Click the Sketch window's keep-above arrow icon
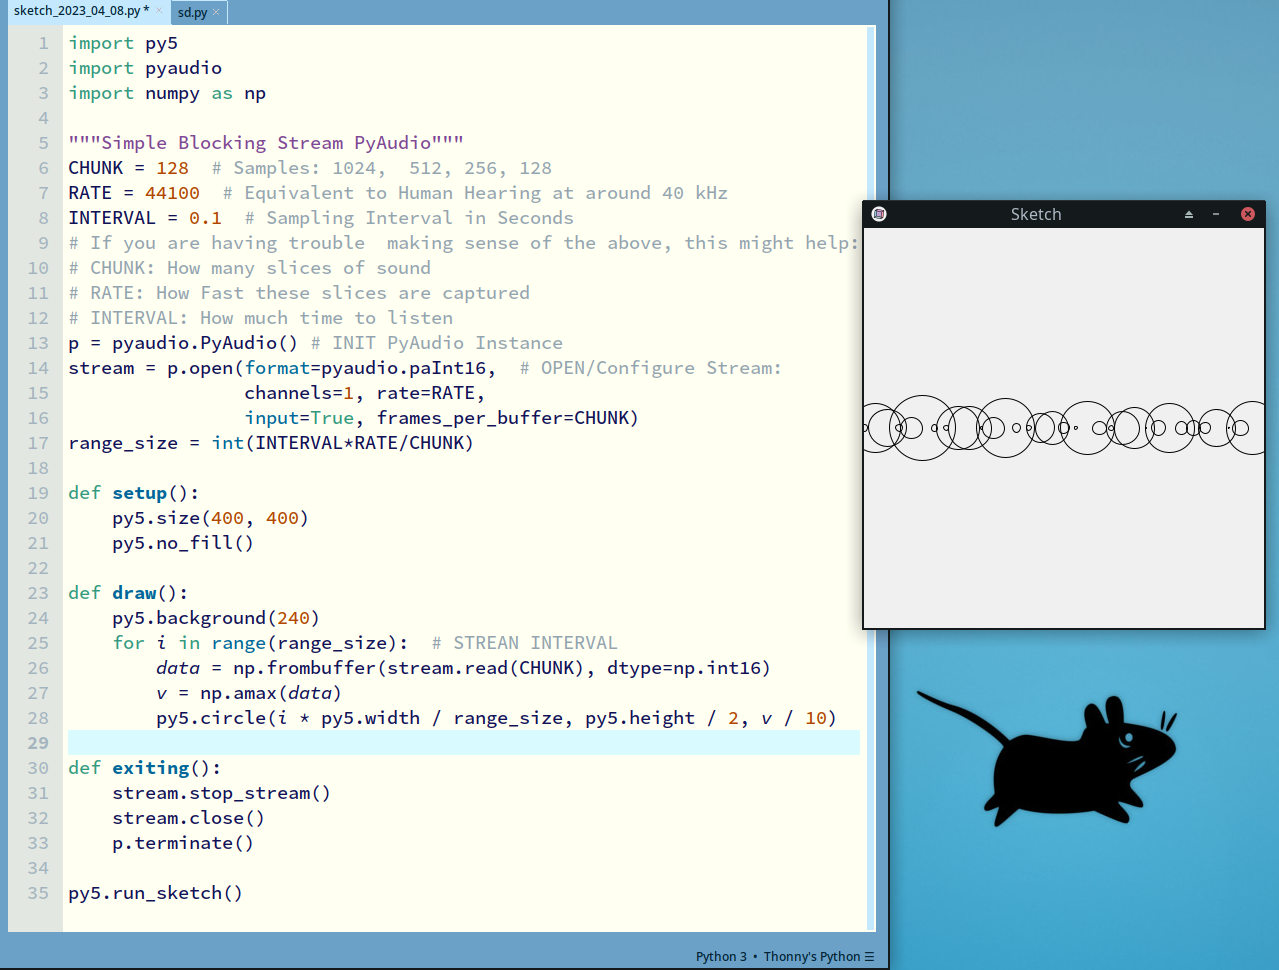This screenshot has height=970, width=1279. [1189, 214]
